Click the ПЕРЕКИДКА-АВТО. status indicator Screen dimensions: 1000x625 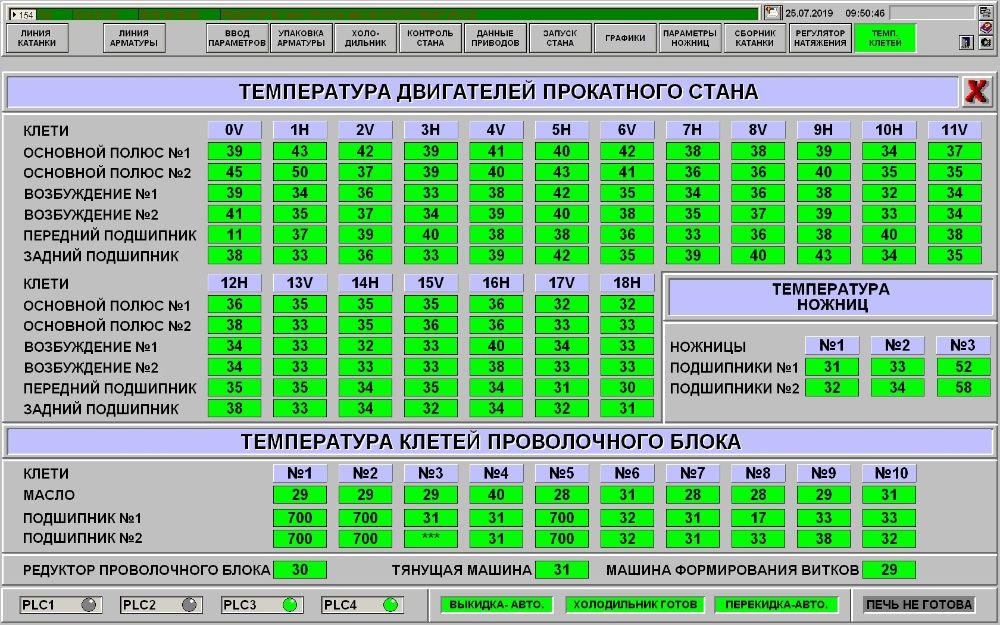coord(776,604)
